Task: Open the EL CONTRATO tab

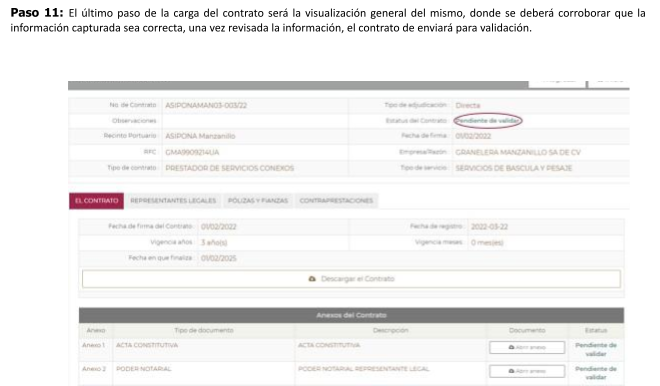Action: coord(96,201)
